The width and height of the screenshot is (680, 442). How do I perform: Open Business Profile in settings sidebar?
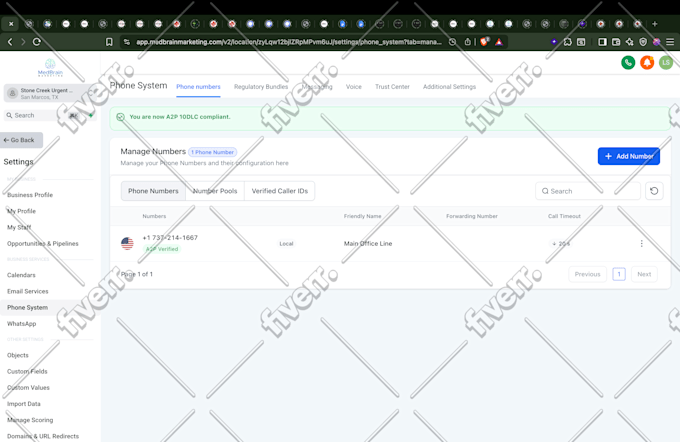pyautogui.click(x=30, y=195)
